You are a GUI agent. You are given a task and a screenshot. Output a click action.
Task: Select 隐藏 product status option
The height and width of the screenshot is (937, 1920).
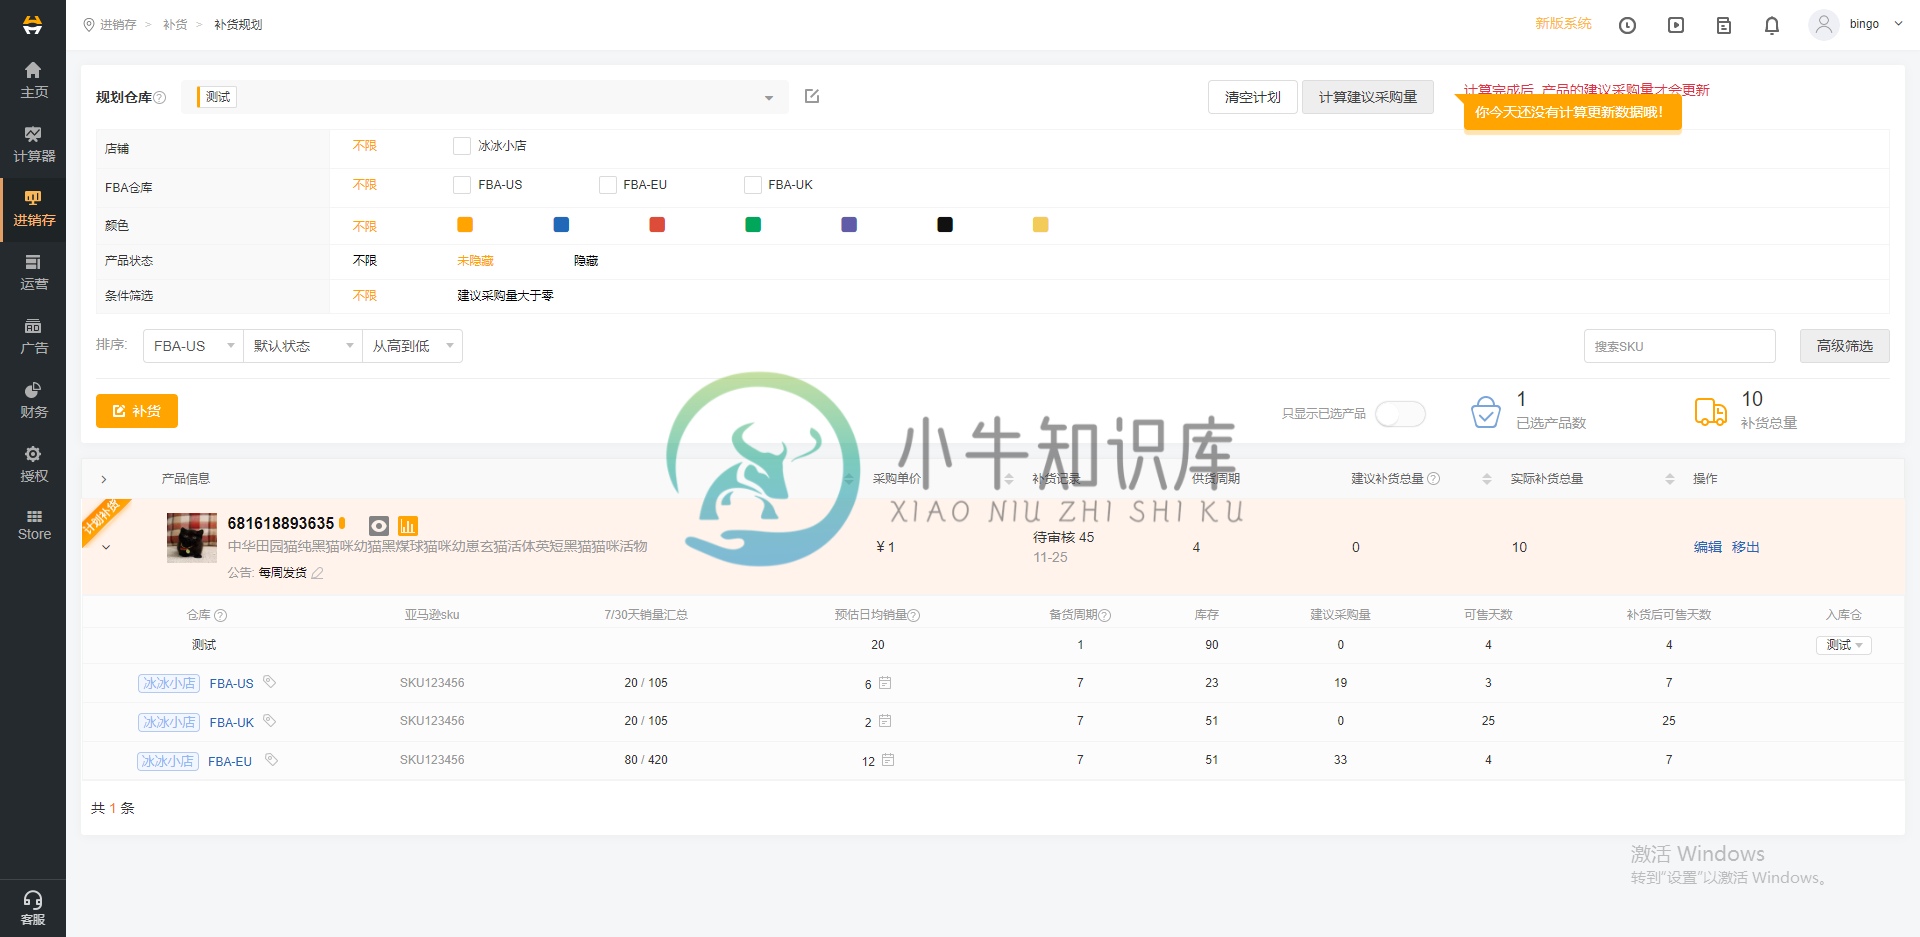coord(586,261)
